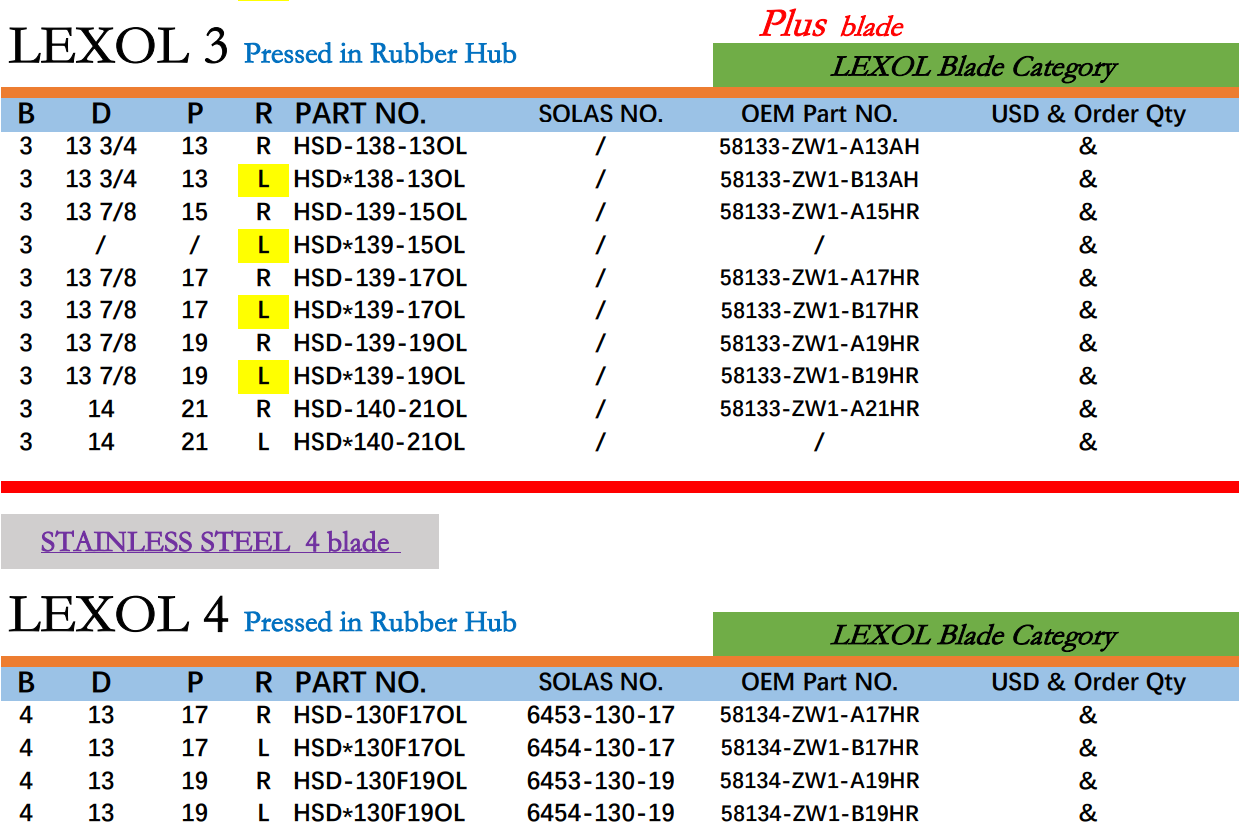Click OEM part 58134-ZW1-B17HR
The width and height of the screenshot is (1240, 837).
(x=819, y=748)
